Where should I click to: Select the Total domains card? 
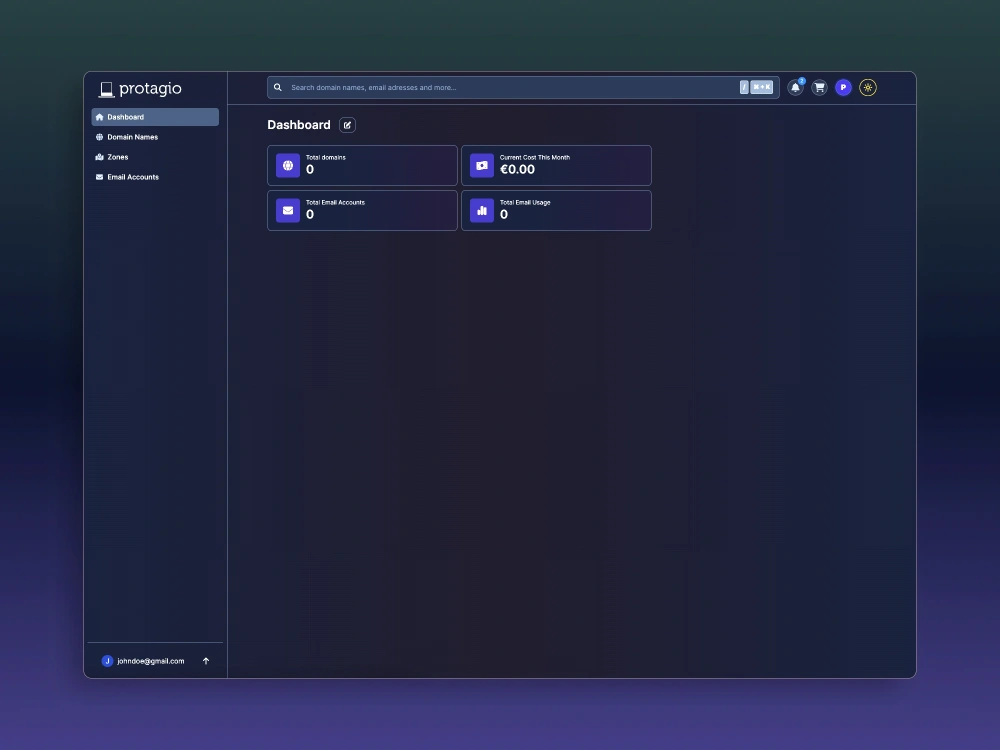coord(362,166)
